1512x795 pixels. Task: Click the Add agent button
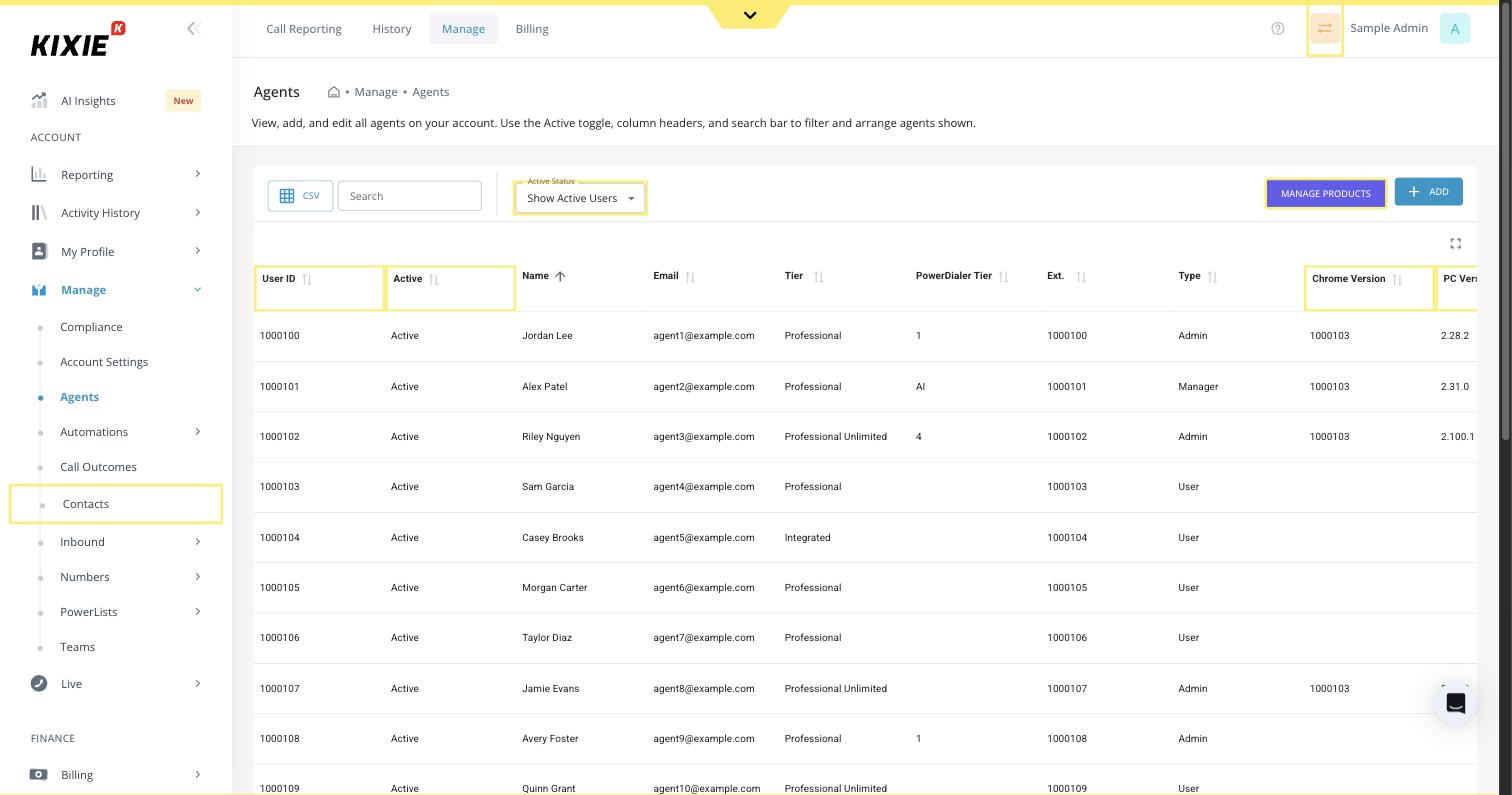1429,192
